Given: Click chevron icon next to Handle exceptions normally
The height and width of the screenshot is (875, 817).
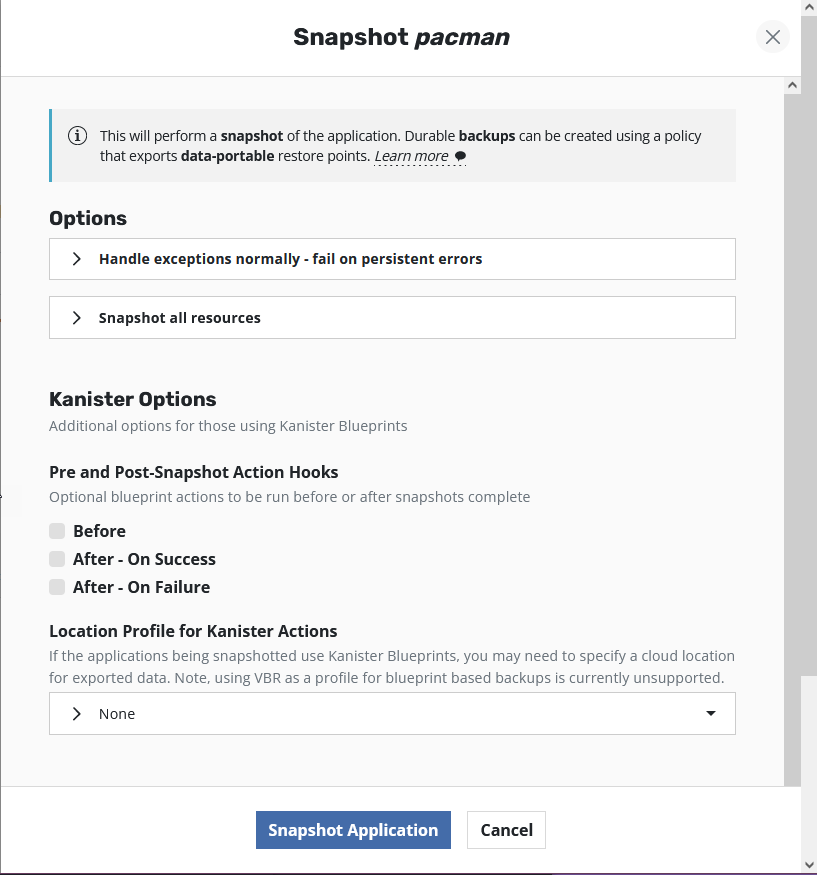Looking at the screenshot, I should 77,259.
